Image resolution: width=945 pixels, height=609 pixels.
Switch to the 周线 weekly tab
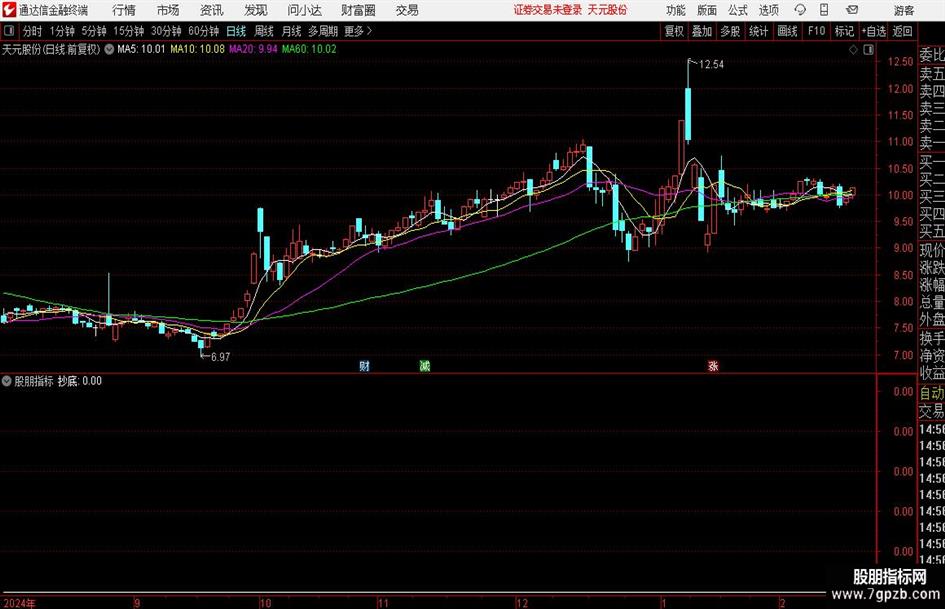264,31
